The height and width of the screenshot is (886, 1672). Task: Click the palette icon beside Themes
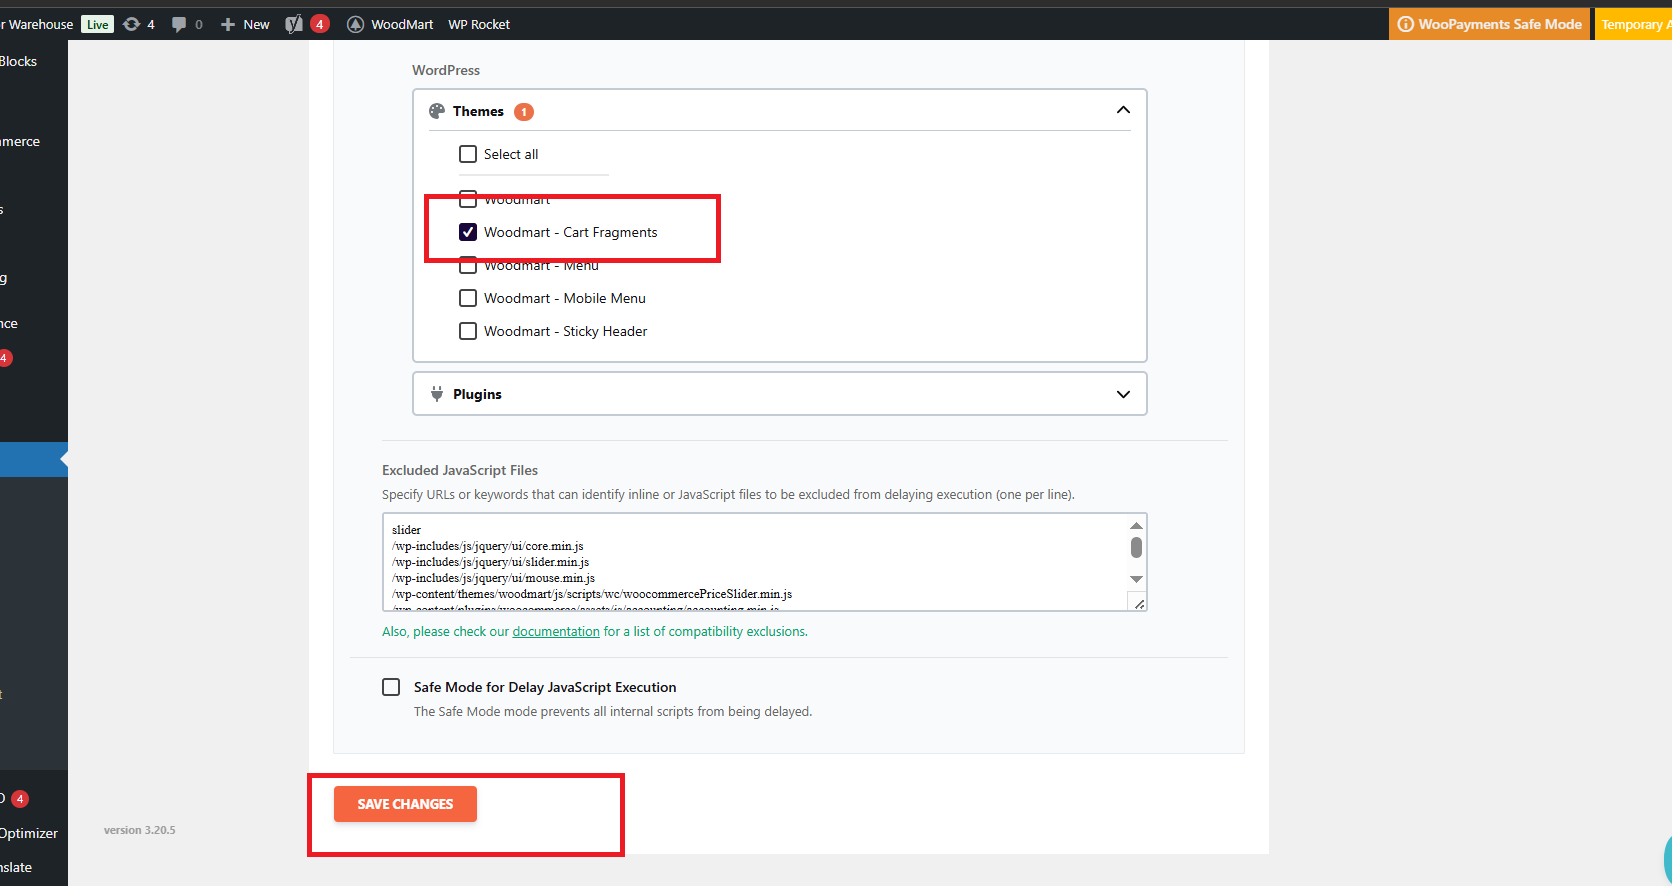(x=437, y=111)
